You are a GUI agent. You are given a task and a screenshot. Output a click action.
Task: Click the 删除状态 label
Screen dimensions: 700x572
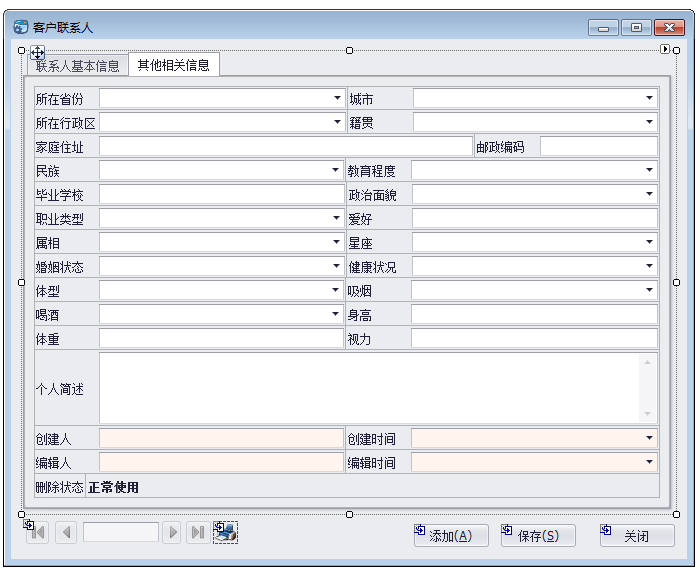[59, 487]
